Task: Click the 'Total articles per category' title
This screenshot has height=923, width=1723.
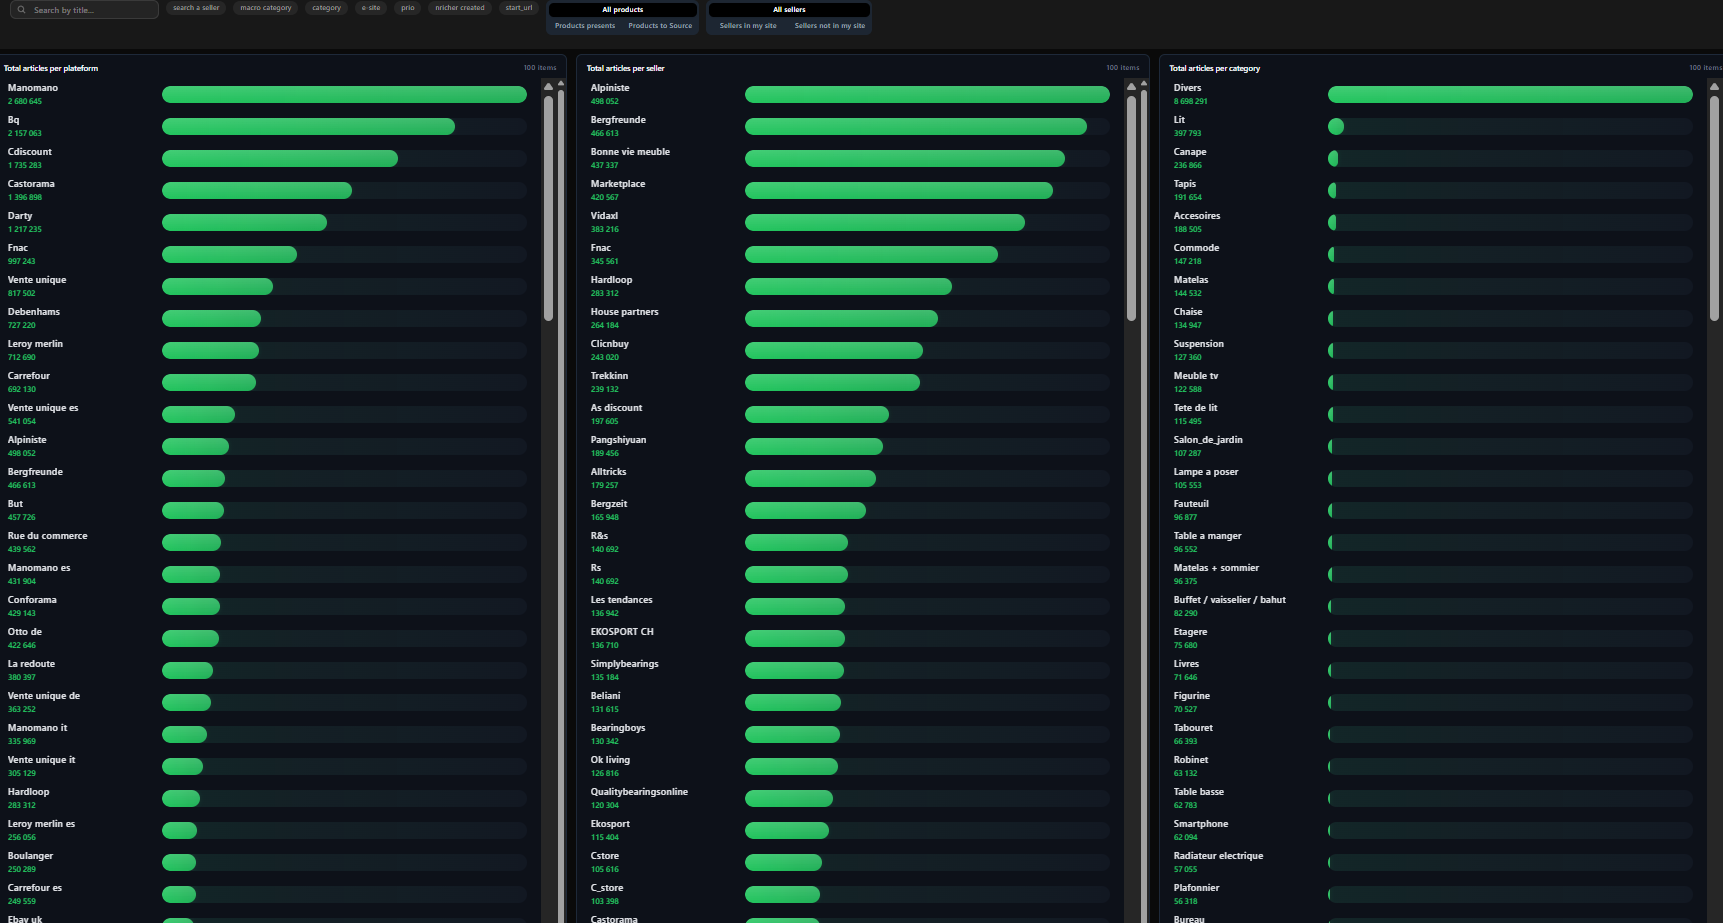Action: 1215,68
